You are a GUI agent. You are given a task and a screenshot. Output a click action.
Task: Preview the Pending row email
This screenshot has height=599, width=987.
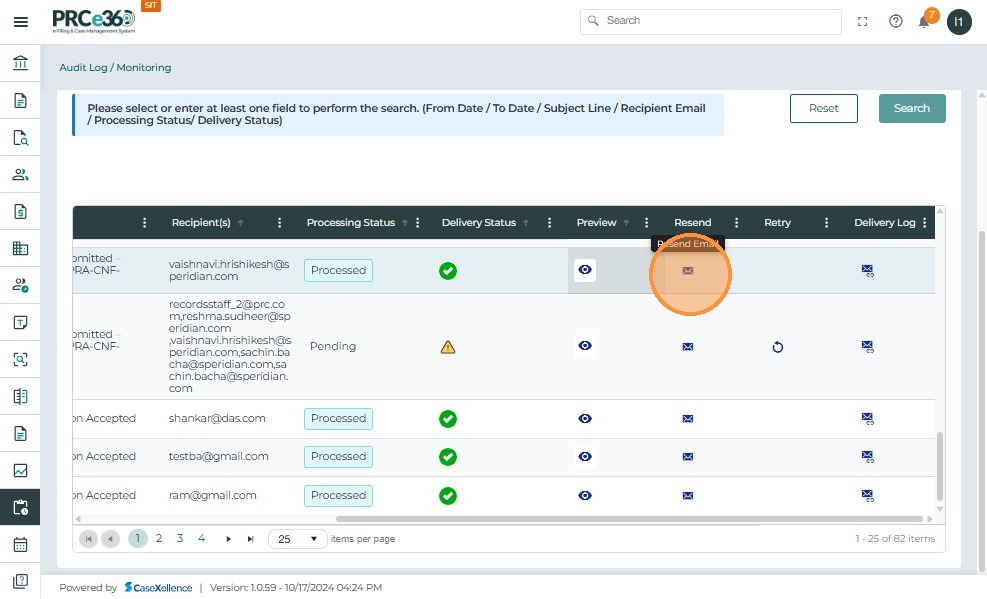pos(585,346)
